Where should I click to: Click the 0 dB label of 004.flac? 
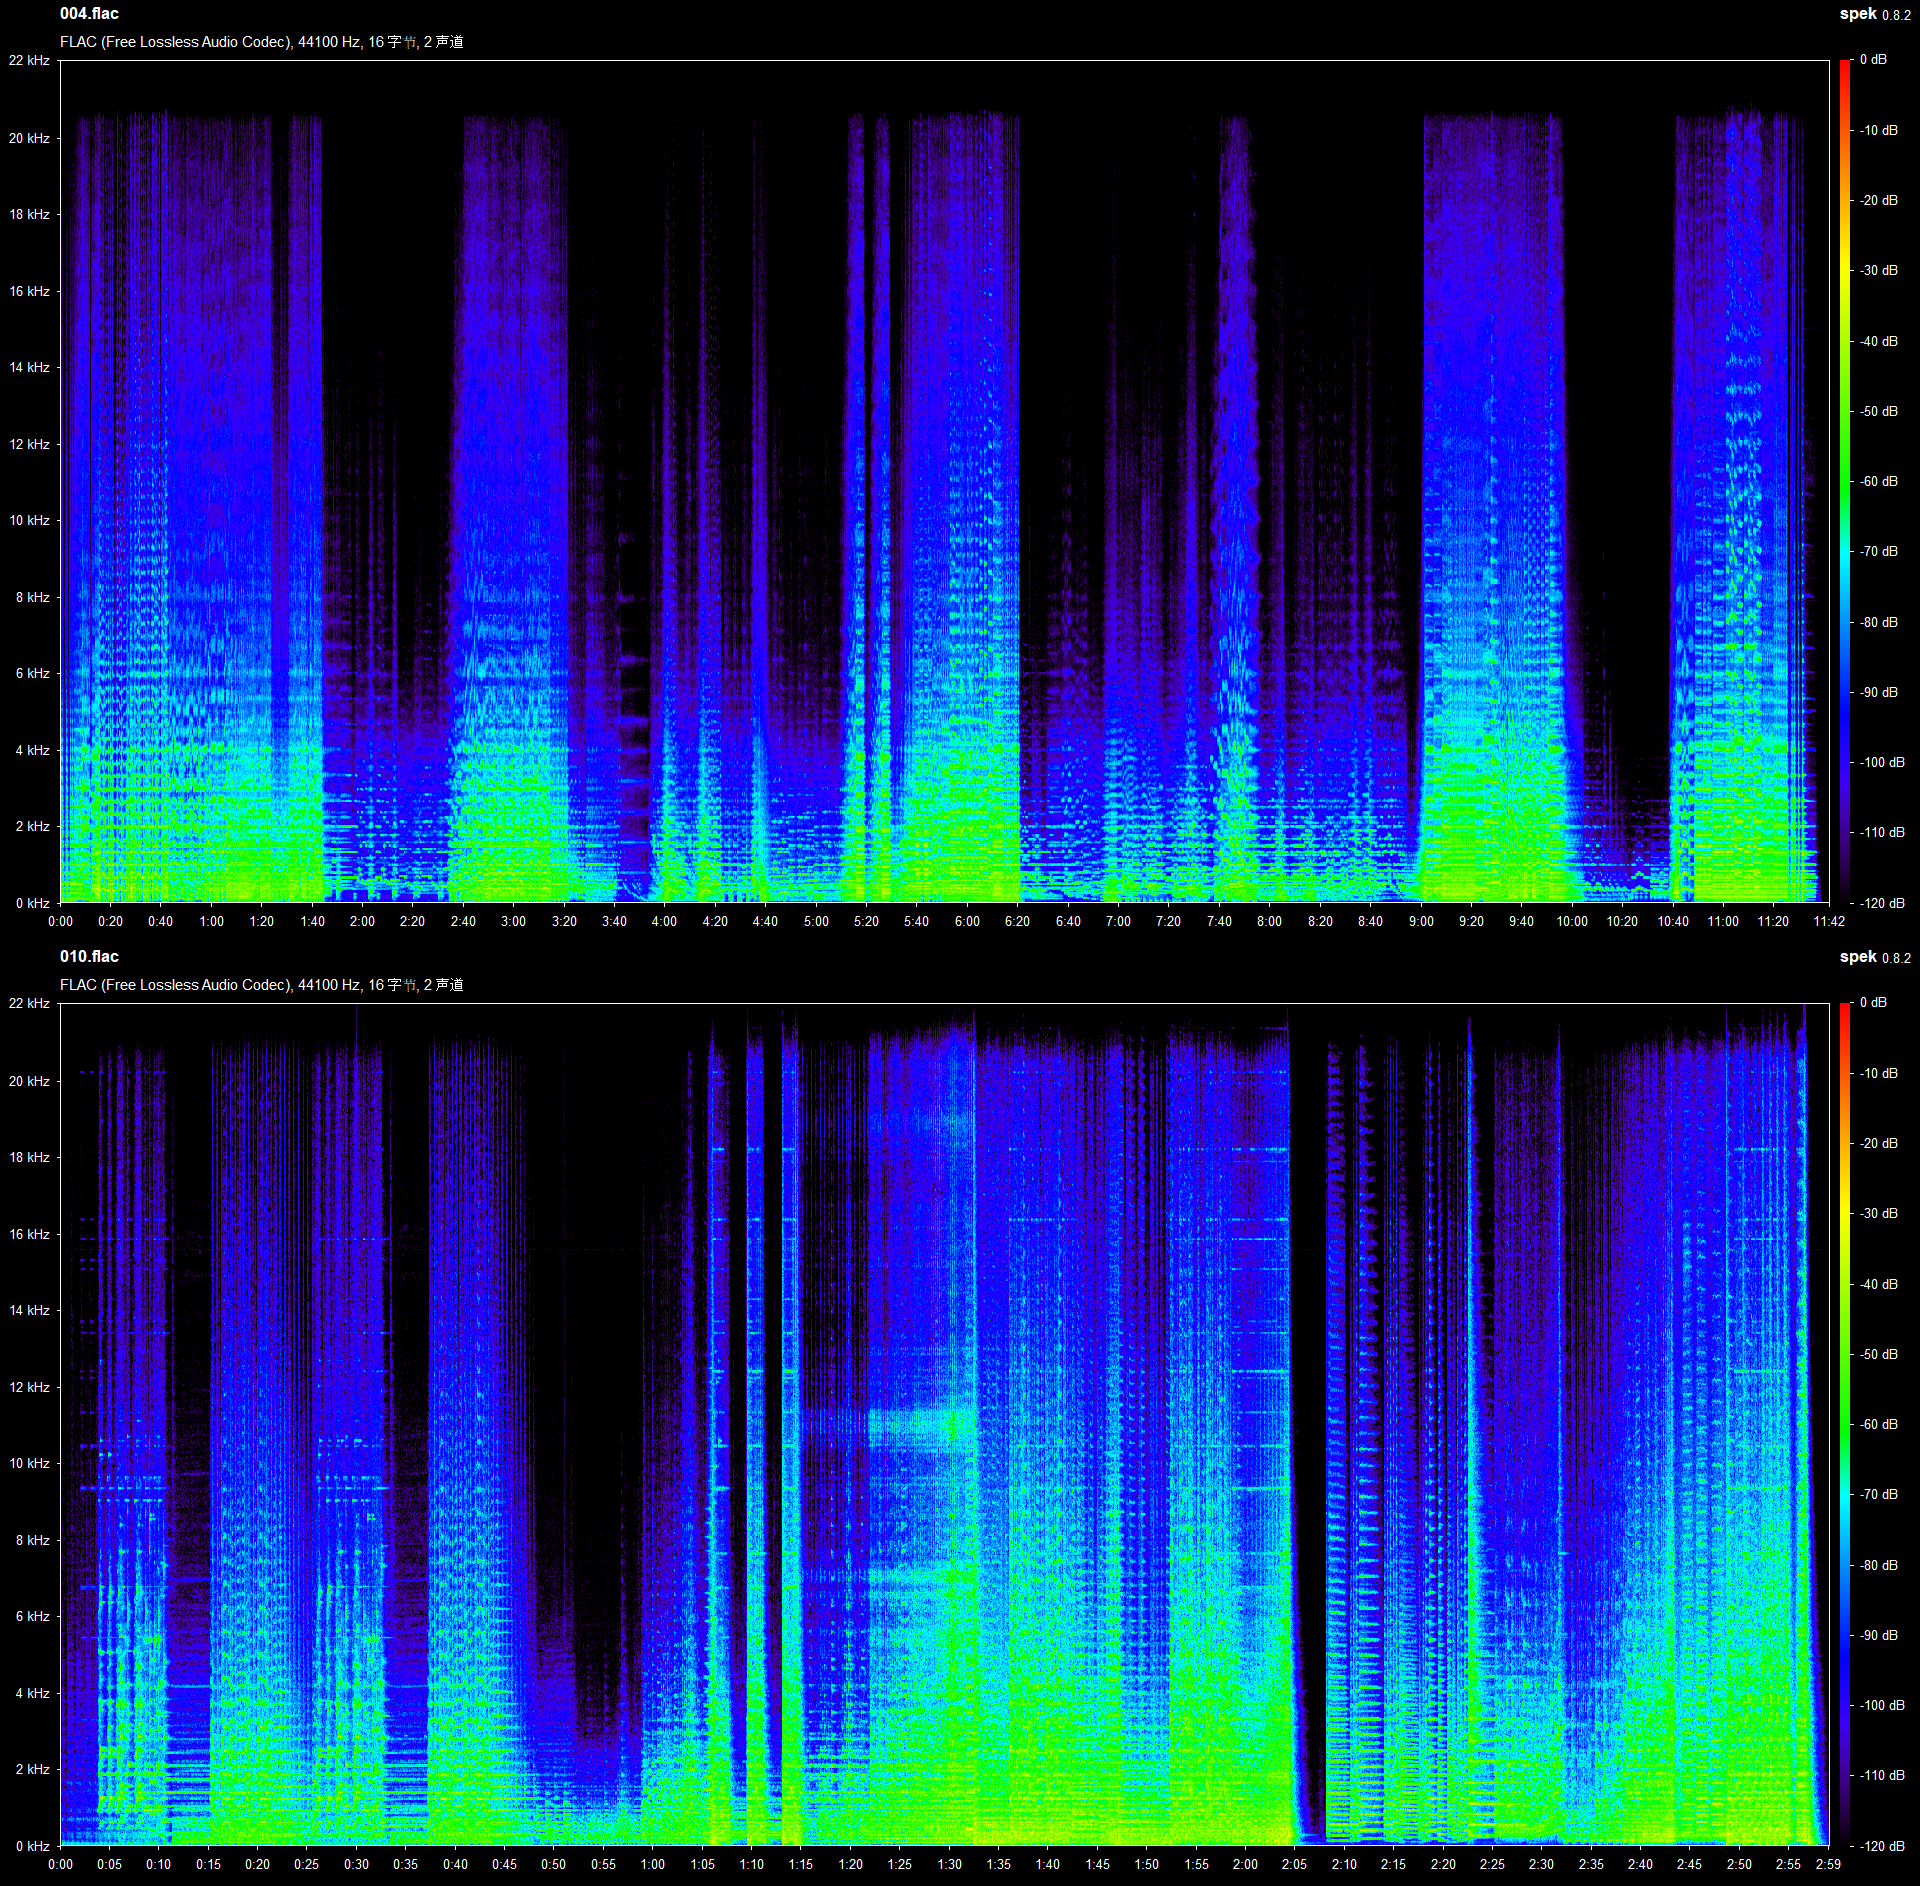[x=1873, y=60]
